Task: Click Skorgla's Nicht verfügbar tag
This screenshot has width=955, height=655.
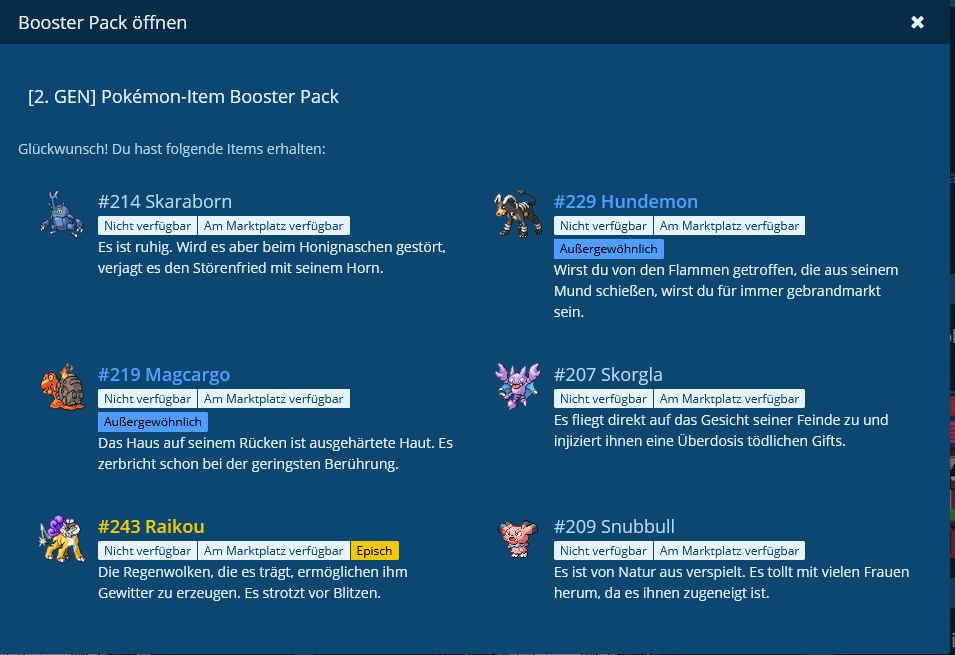Action: [603, 399]
